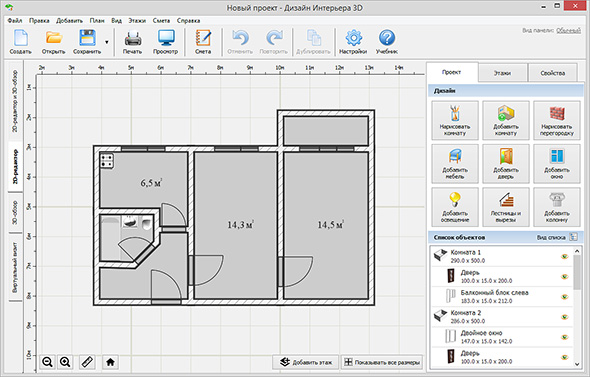Zoom in with plus magnifier
This screenshot has width=590, height=377.
65,362
